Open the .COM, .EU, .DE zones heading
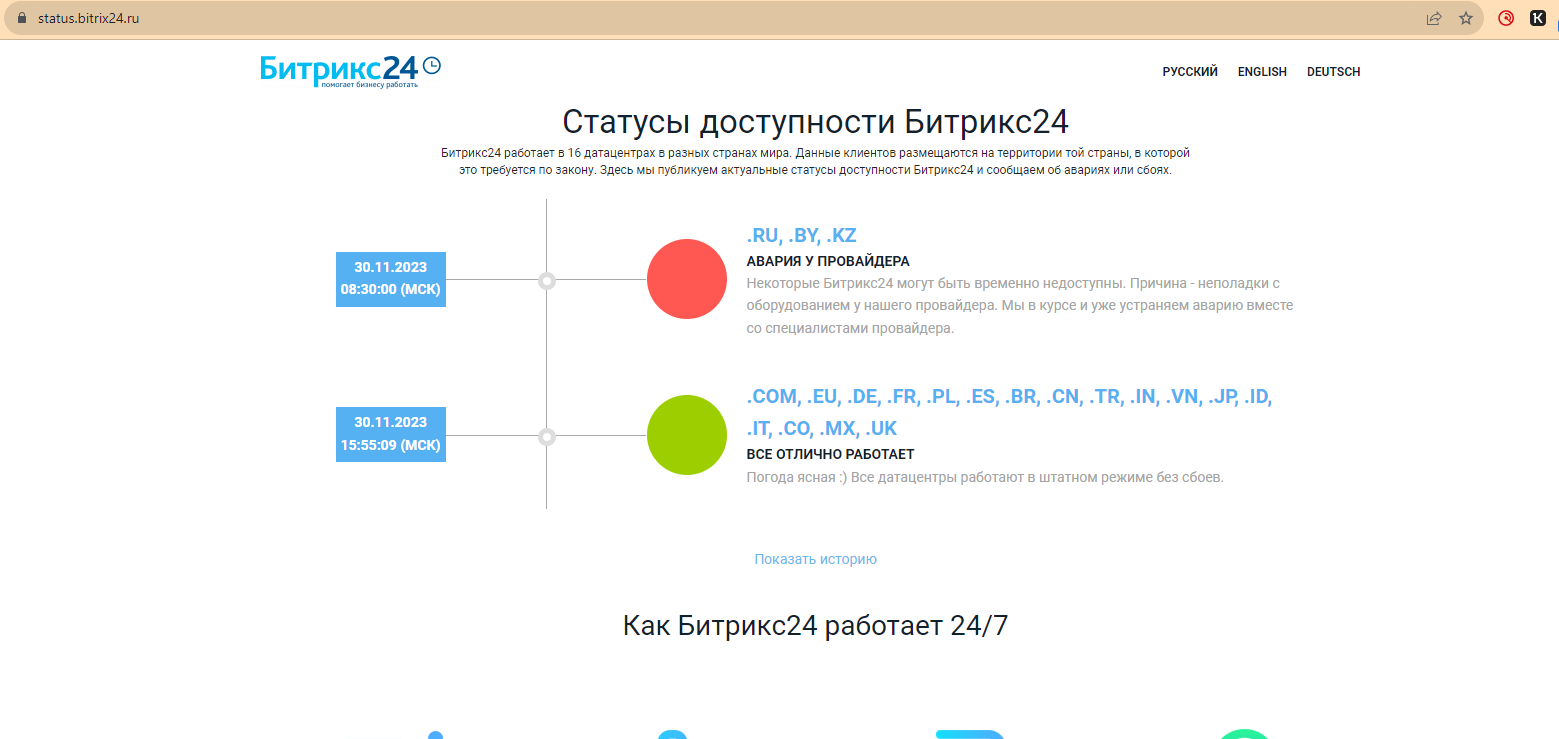The height and width of the screenshot is (739, 1559). tap(1009, 412)
